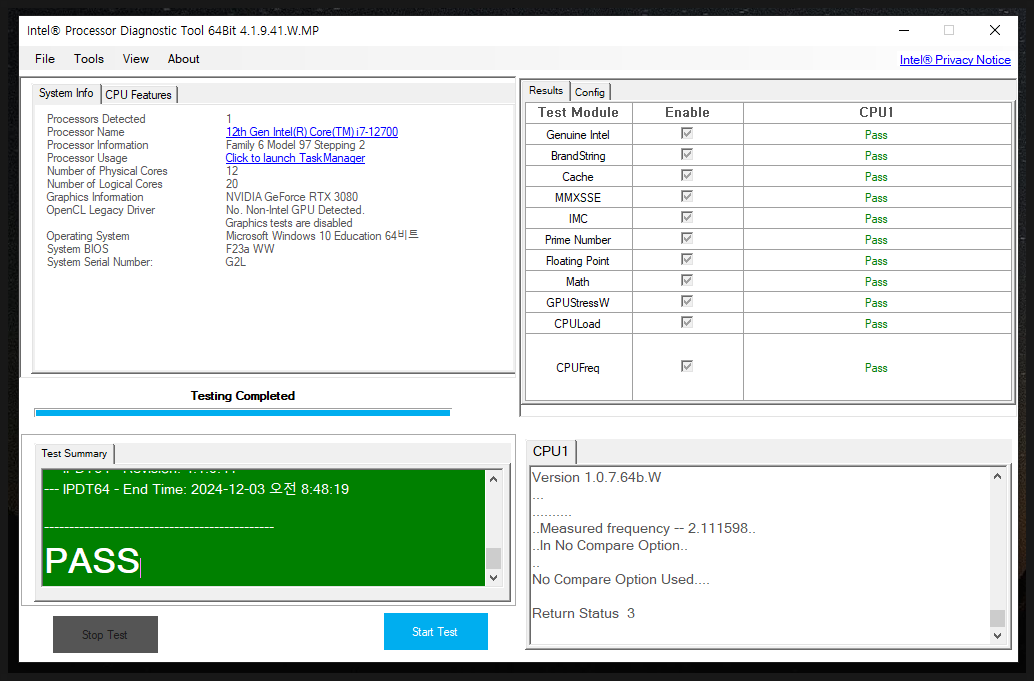Image resolution: width=1034 pixels, height=681 pixels.
Task: Toggle the Genuine Intel enable checkbox
Action: coord(686,133)
